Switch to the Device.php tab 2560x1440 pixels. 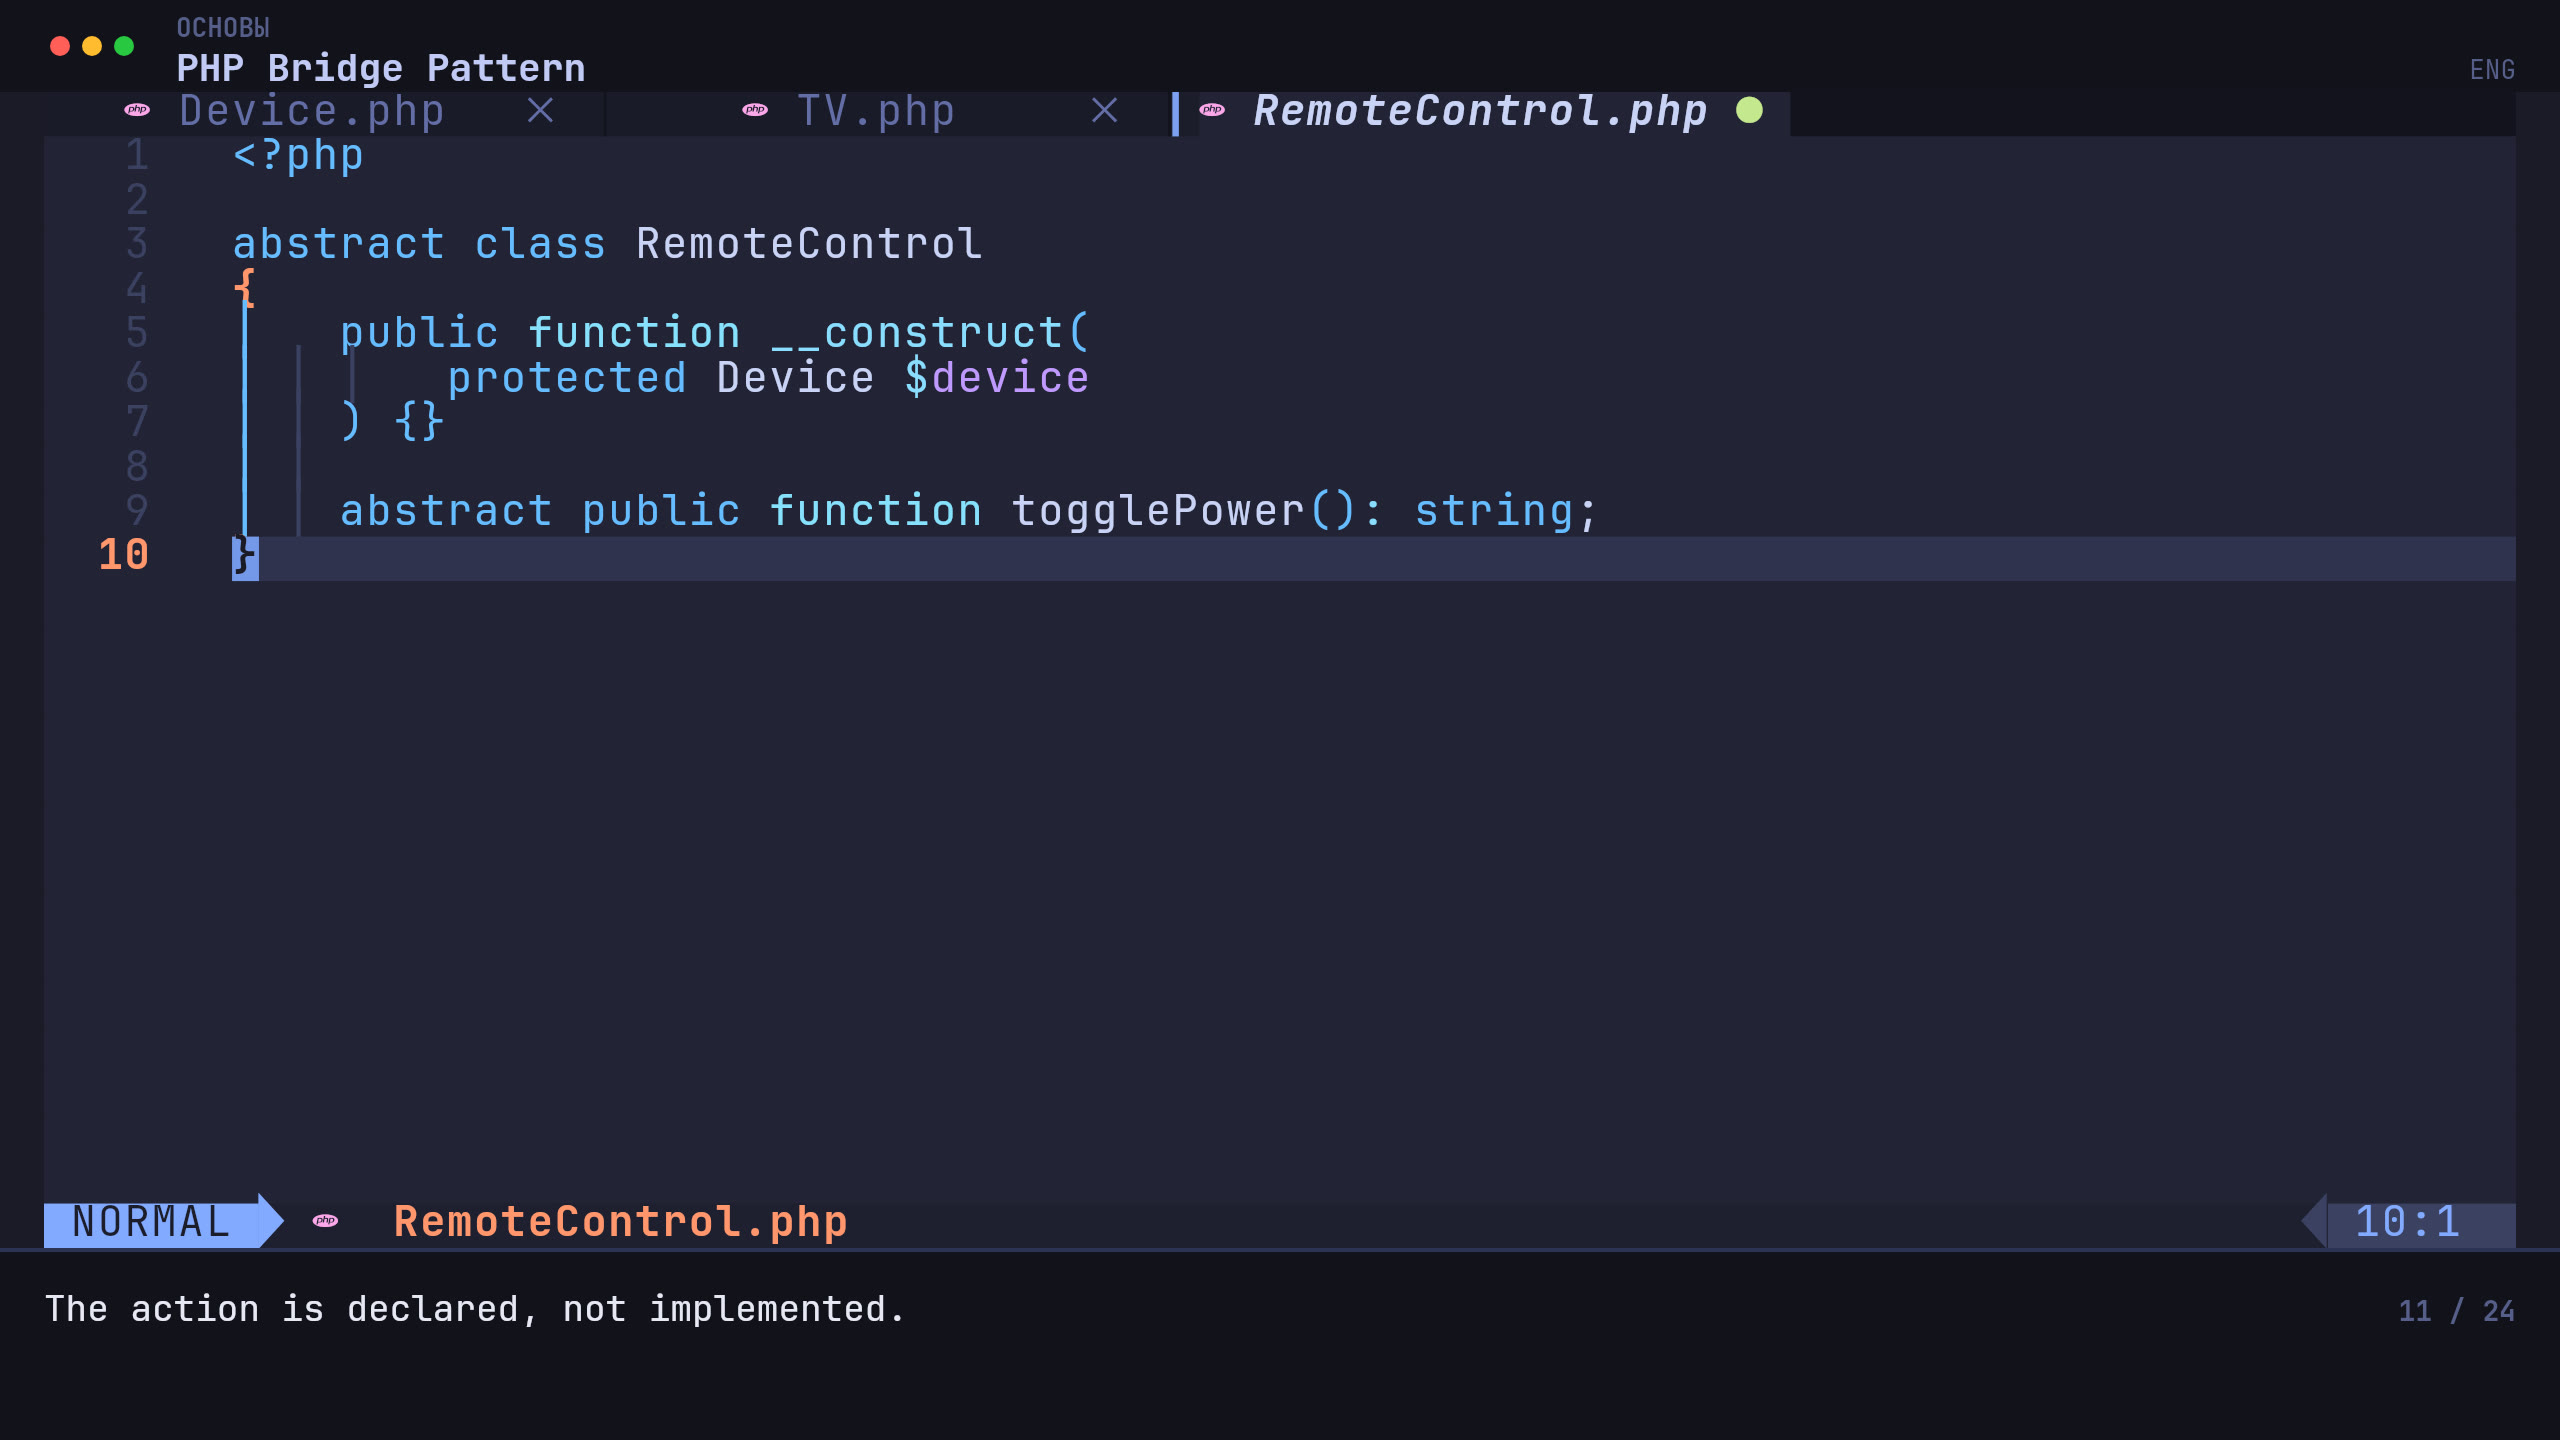tap(312, 111)
